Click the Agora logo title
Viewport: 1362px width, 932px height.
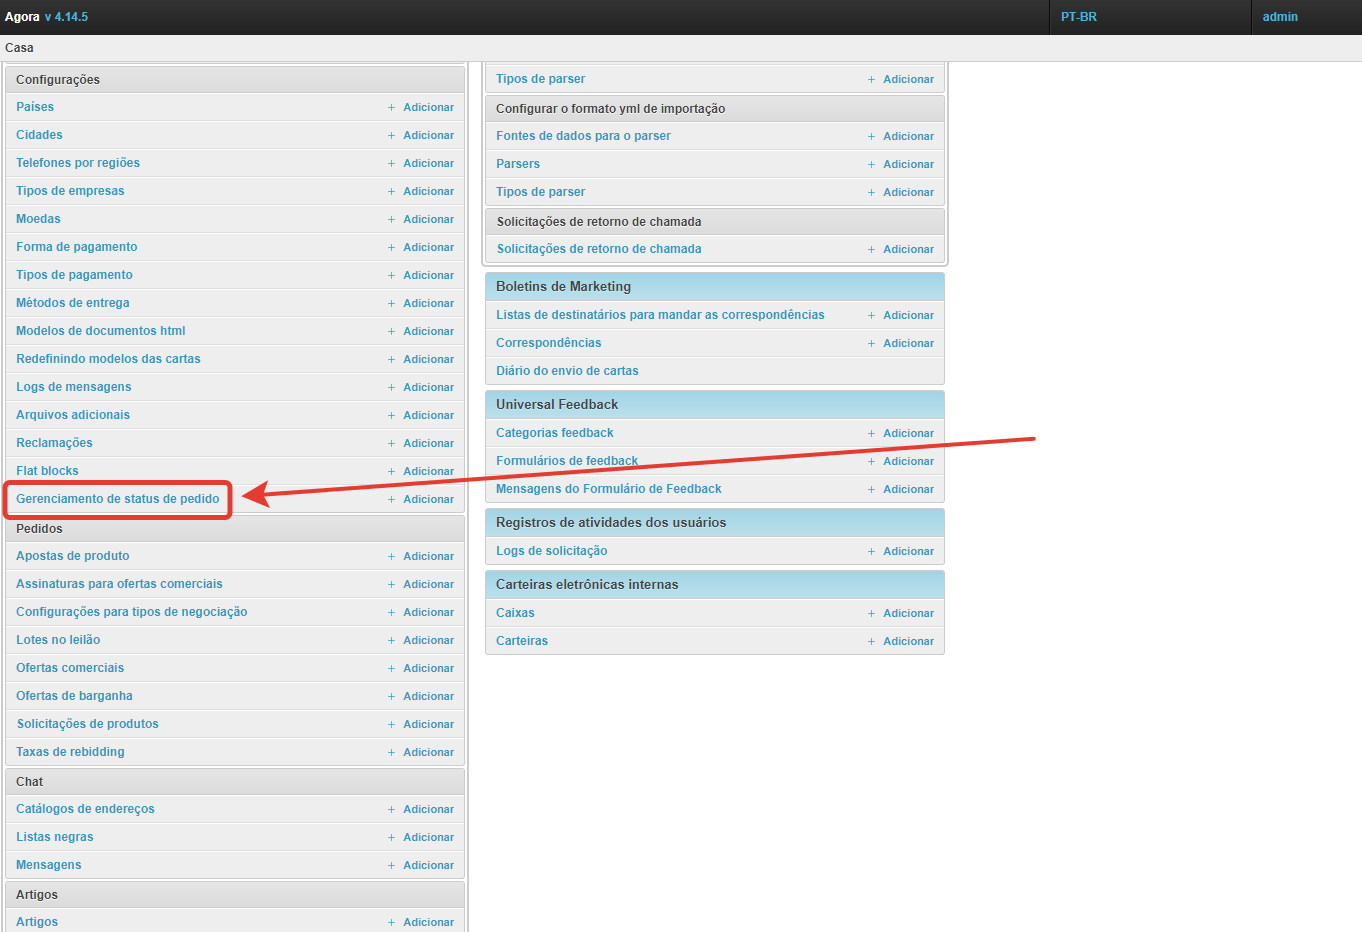[22, 17]
